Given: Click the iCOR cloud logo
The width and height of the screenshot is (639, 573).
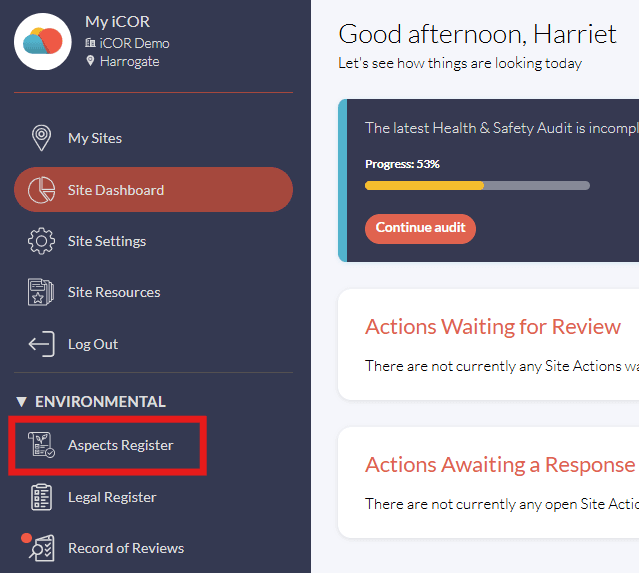Looking at the screenshot, I should click(x=43, y=42).
